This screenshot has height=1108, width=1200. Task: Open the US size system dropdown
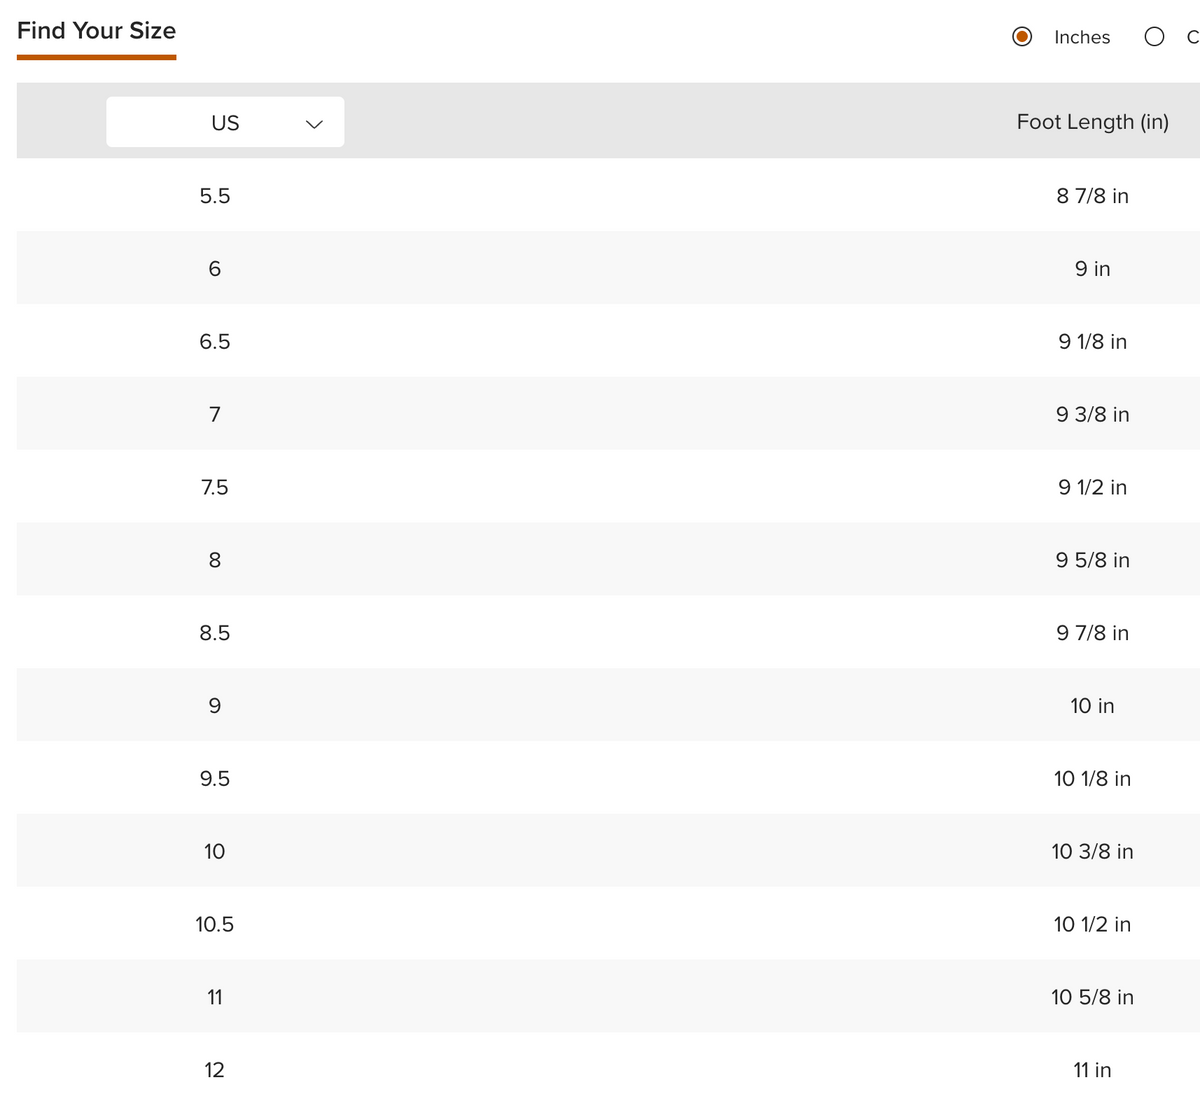pos(225,122)
